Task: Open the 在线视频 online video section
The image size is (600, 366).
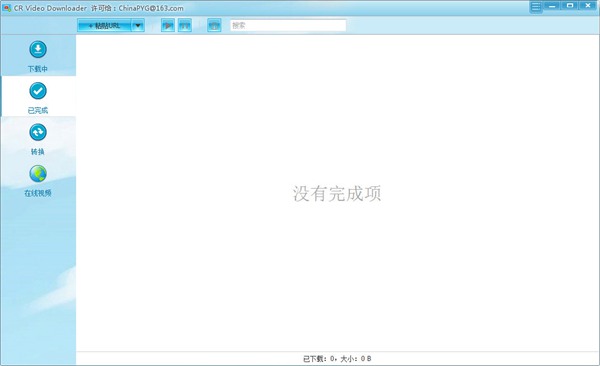Action: pyautogui.click(x=38, y=180)
